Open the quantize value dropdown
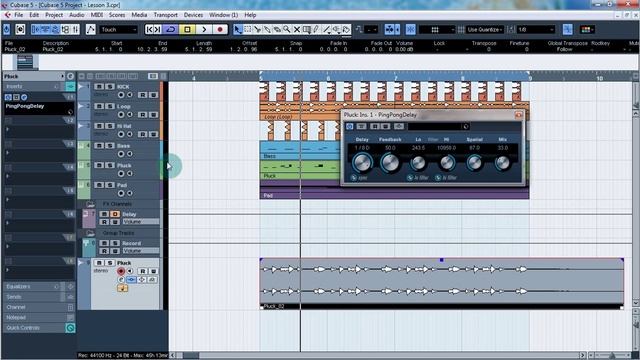The image size is (640, 360). [536, 29]
